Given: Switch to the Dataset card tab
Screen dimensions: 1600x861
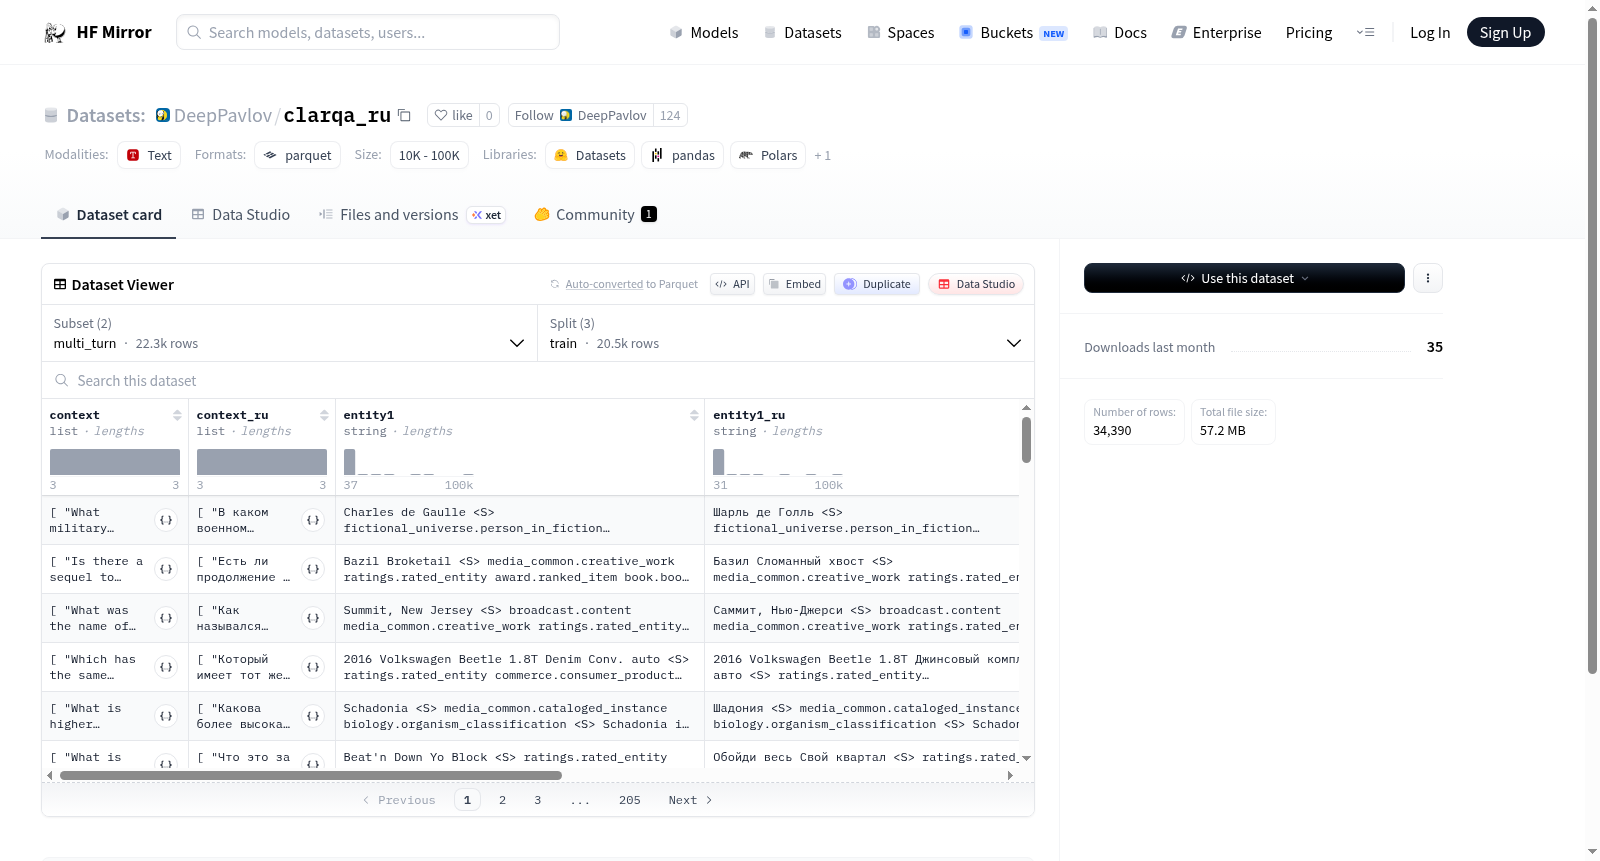Looking at the screenshot, I should (x=109, y=215).
